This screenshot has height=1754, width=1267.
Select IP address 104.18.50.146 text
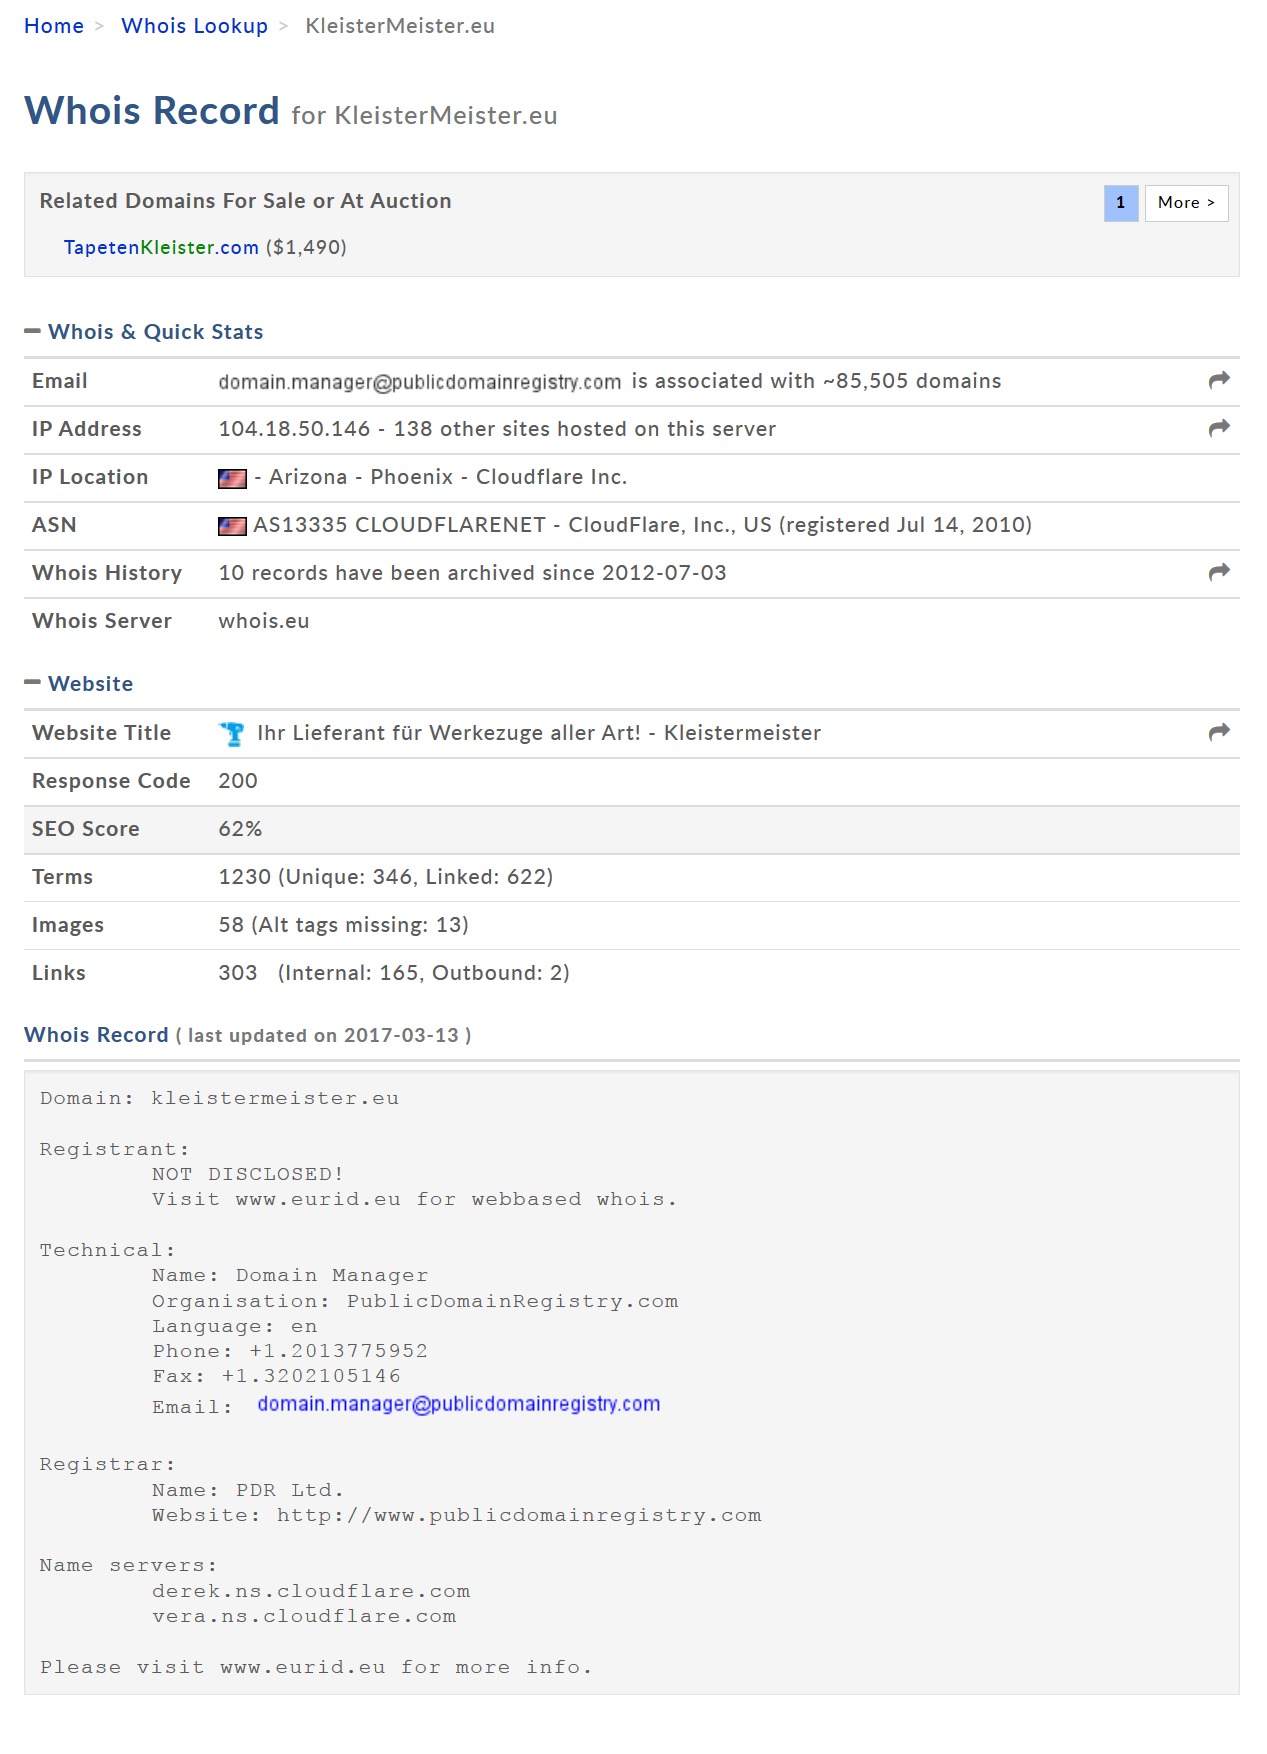294,429
